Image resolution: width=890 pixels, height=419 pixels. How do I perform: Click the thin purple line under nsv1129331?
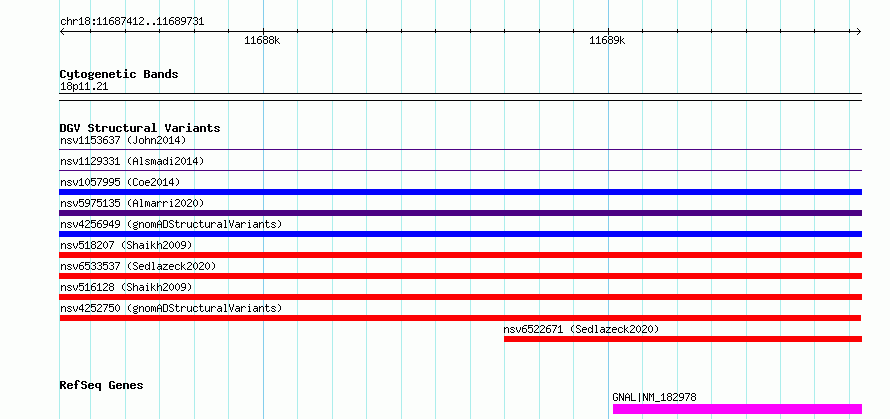(461, 170)
